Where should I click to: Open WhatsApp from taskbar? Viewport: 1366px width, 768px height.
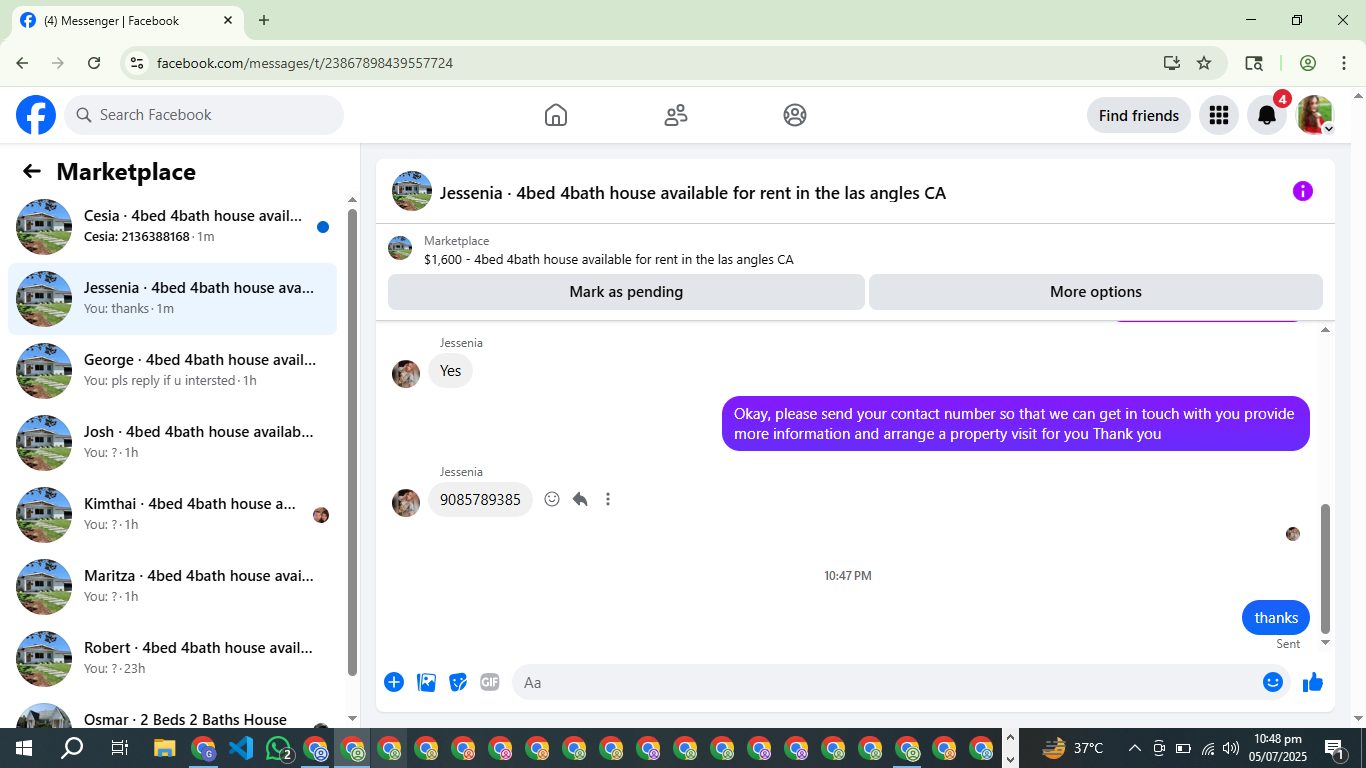tap(278, 748)
